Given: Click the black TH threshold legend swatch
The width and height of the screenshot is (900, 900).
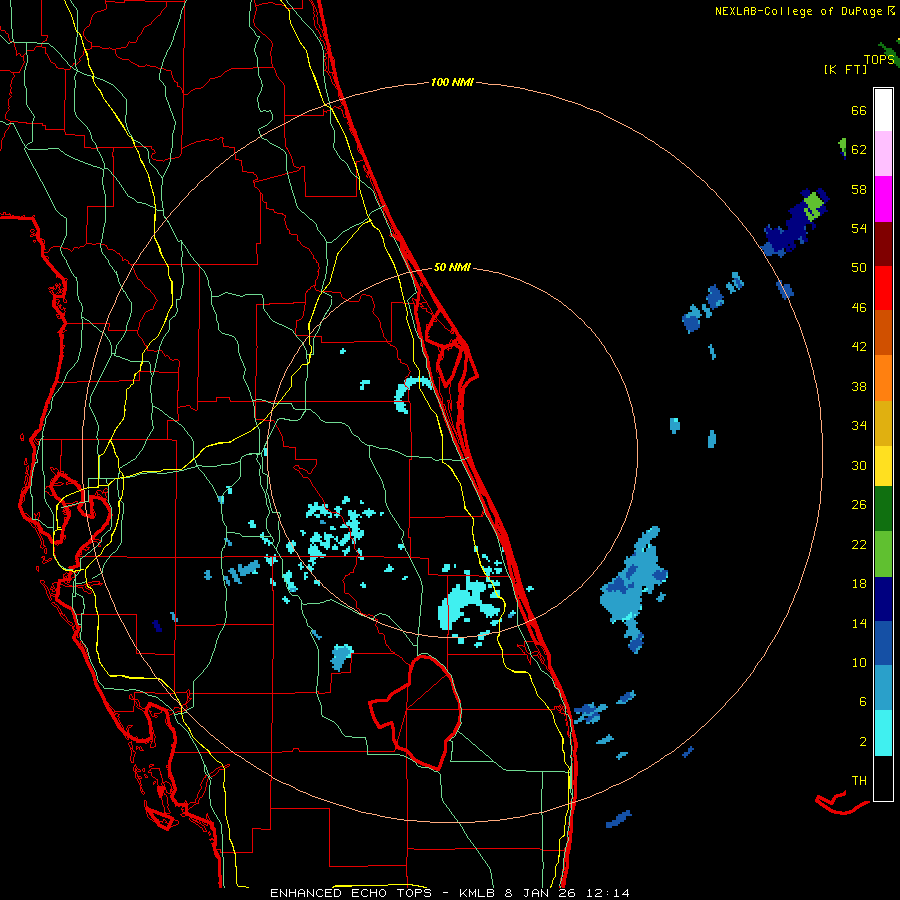Looking at the screenshot, I should (x=883, y=778).
